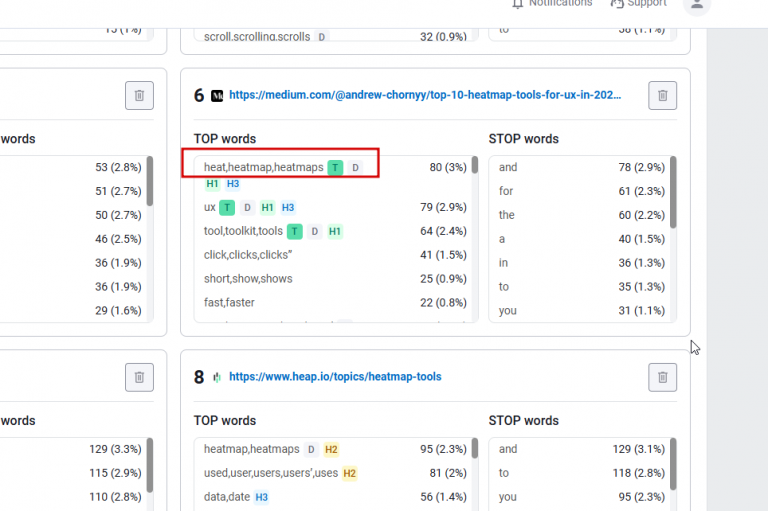Click the 129 (3.1%) stop word count
Screen dimensions: 768x511
639,449
